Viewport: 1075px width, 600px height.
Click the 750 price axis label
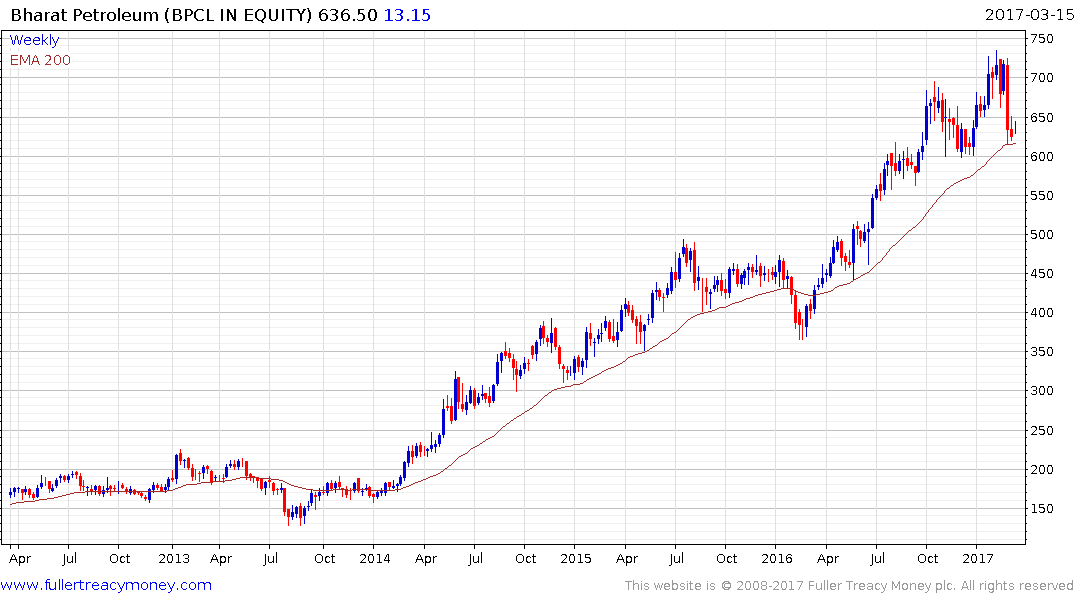point(1042,39)
